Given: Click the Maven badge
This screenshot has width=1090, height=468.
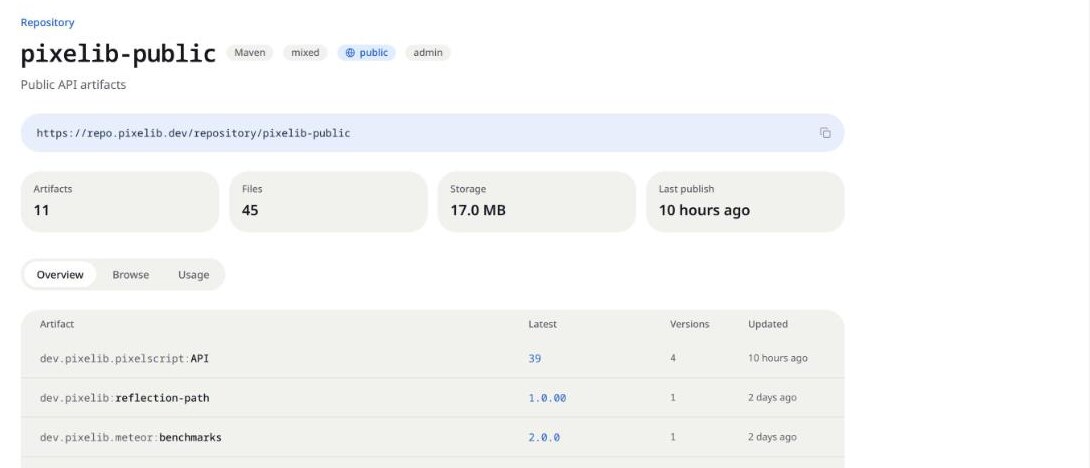Looking at the screenshot, I should point(250,53).
